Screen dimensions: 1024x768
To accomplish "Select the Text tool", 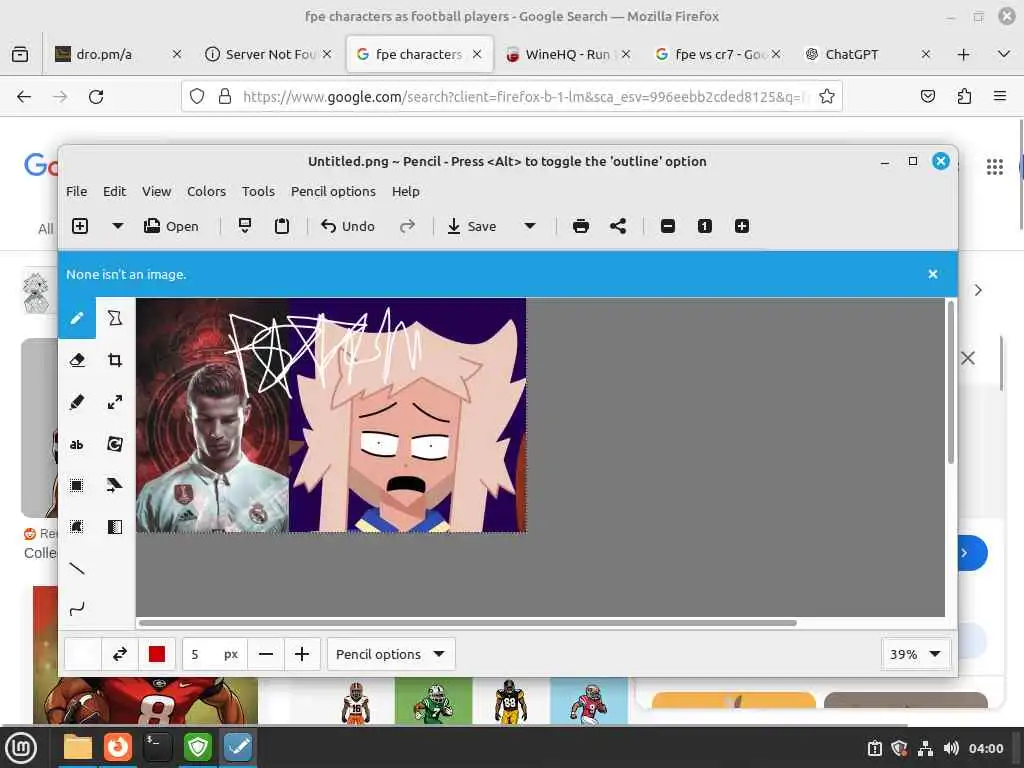I will click(76, 444).
